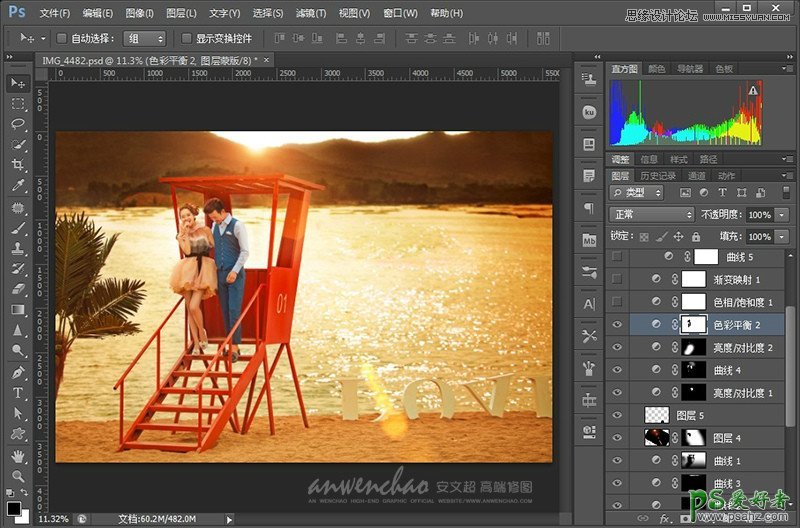
Task: Select the Zoom magnifier tool
Action: pos(18,475)
